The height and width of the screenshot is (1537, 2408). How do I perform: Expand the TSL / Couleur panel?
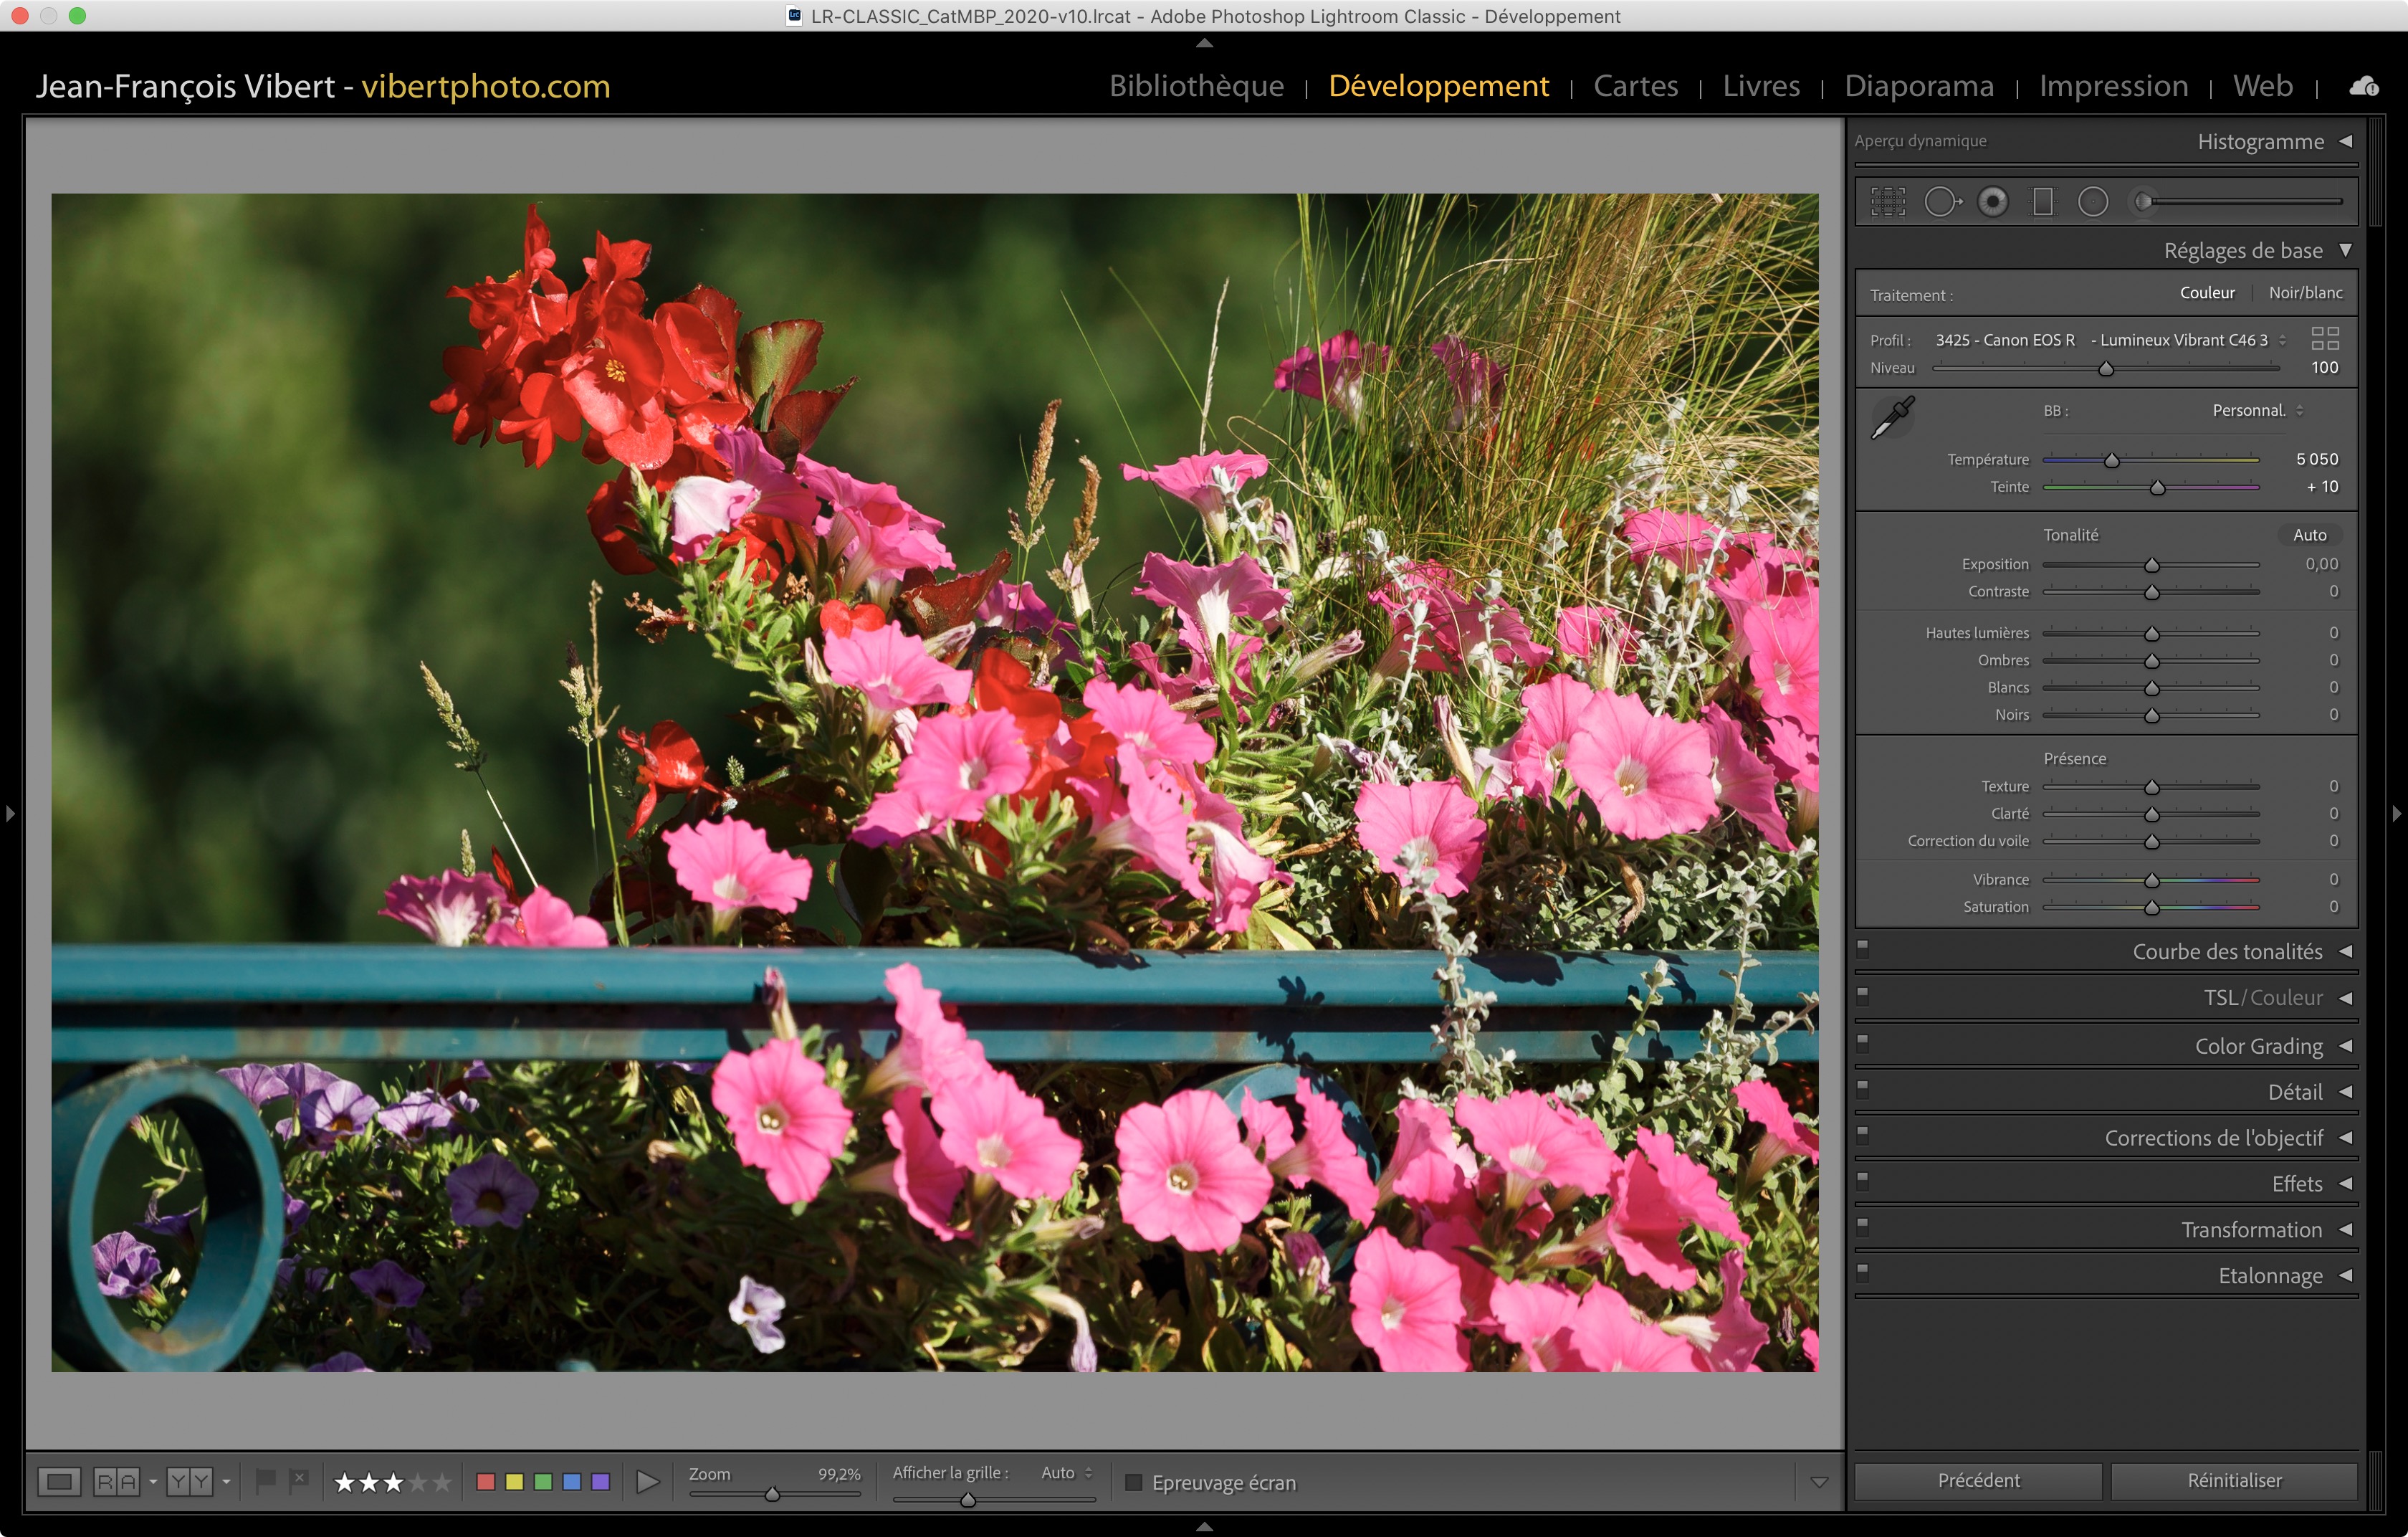(2345, 998)
